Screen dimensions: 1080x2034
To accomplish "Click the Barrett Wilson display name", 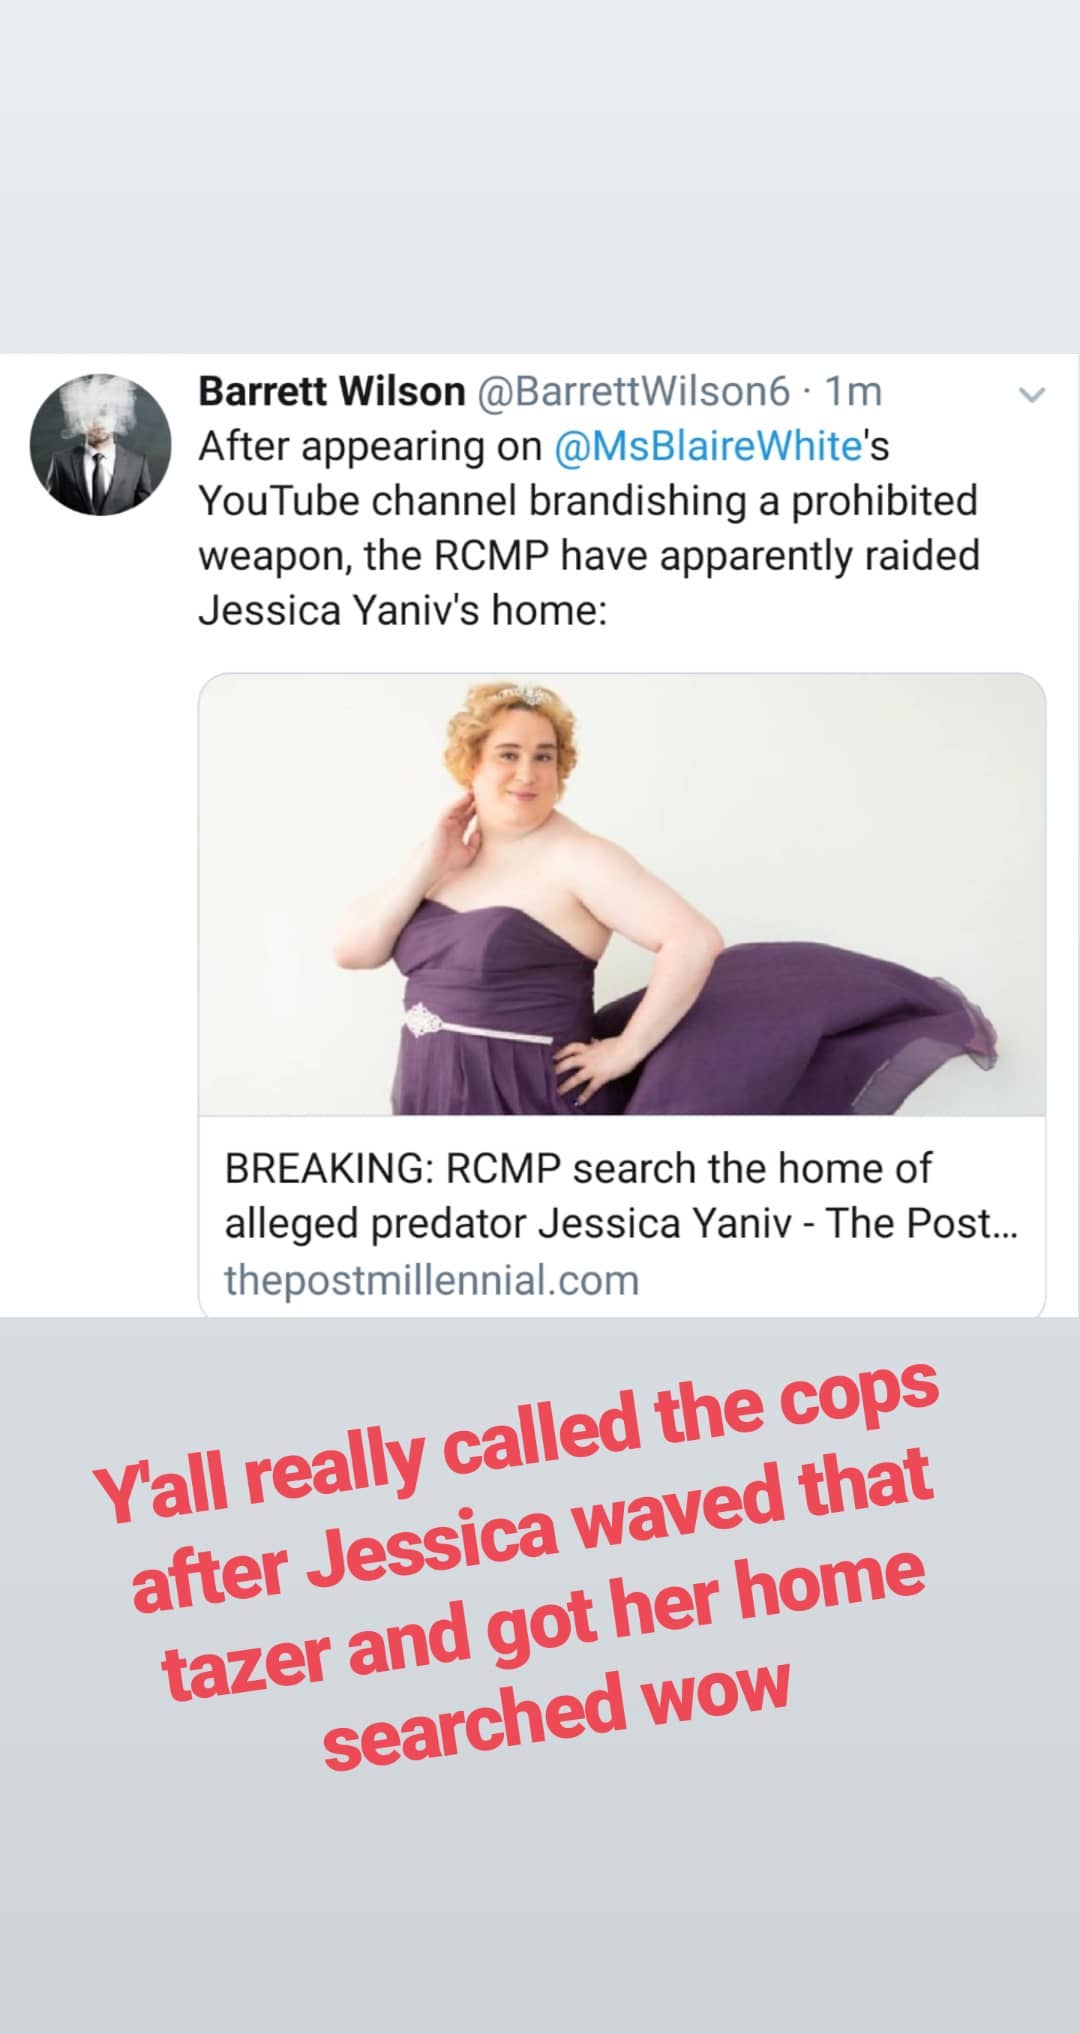I will click(x=332, y=391).
